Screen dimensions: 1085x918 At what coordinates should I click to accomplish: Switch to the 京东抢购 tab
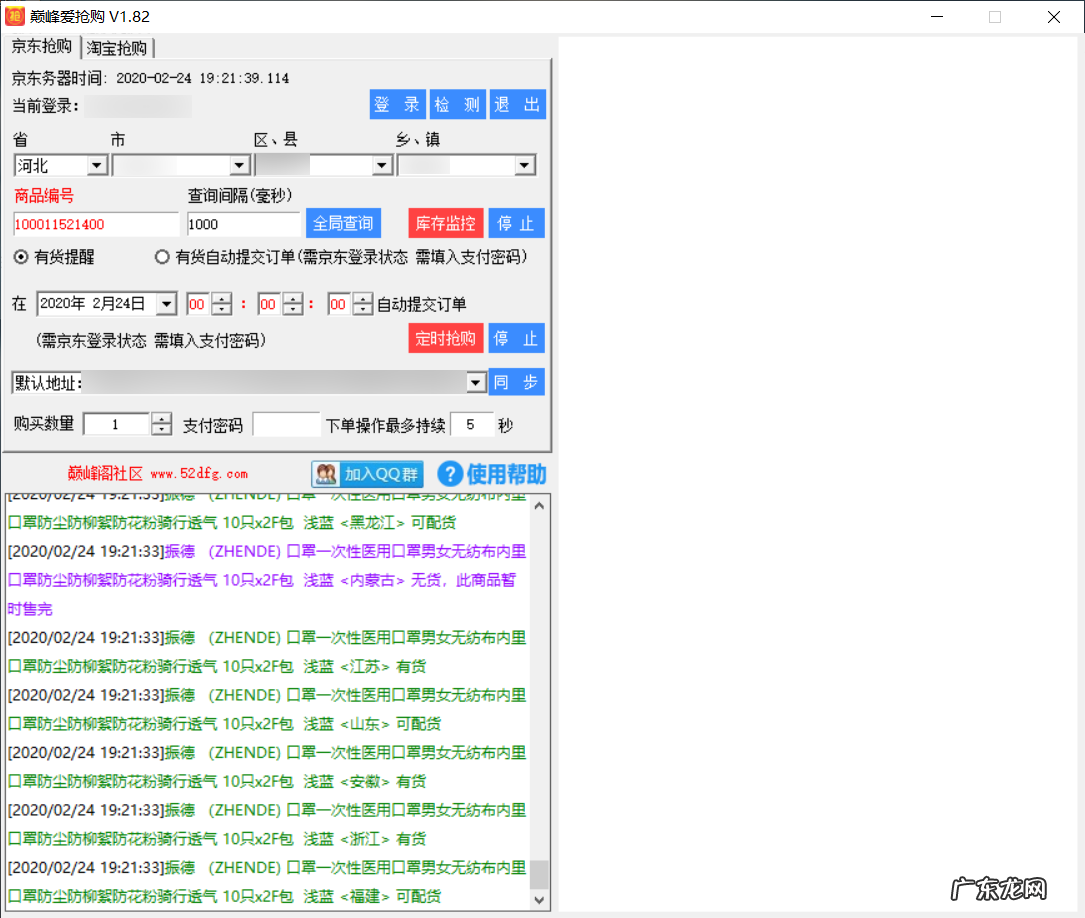[42, 47]
